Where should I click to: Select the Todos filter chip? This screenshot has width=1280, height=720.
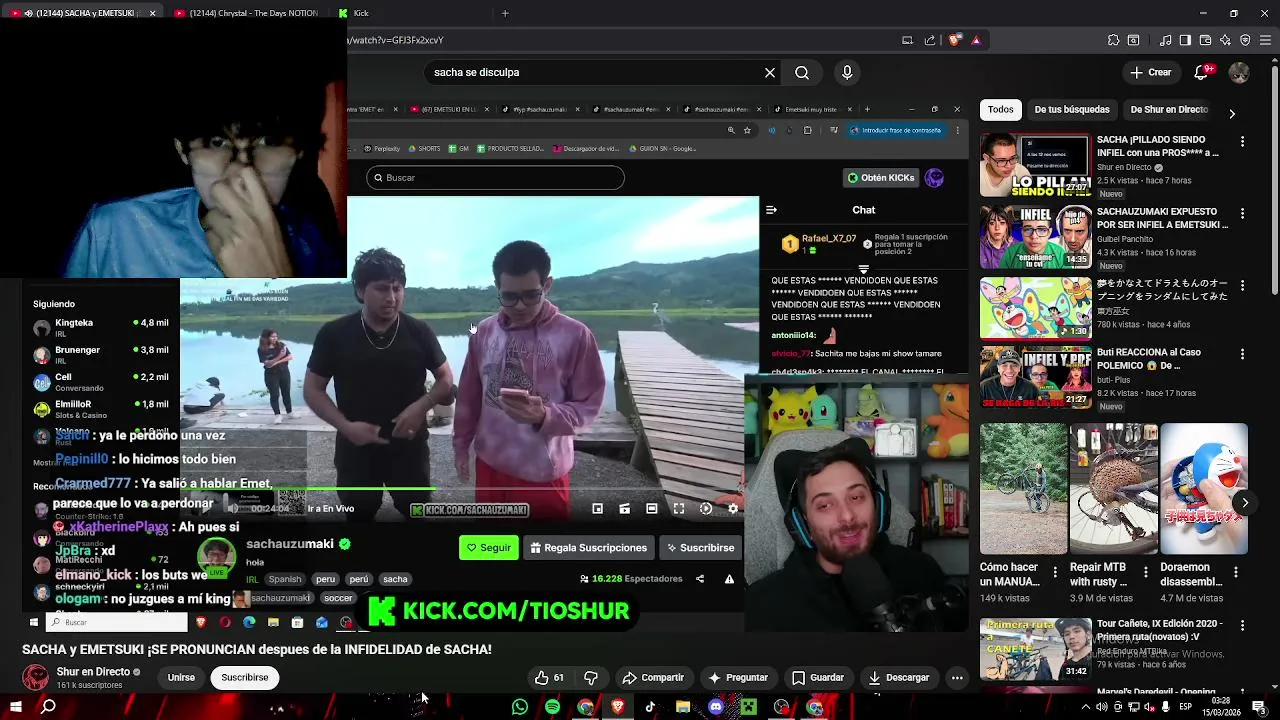1000,110
